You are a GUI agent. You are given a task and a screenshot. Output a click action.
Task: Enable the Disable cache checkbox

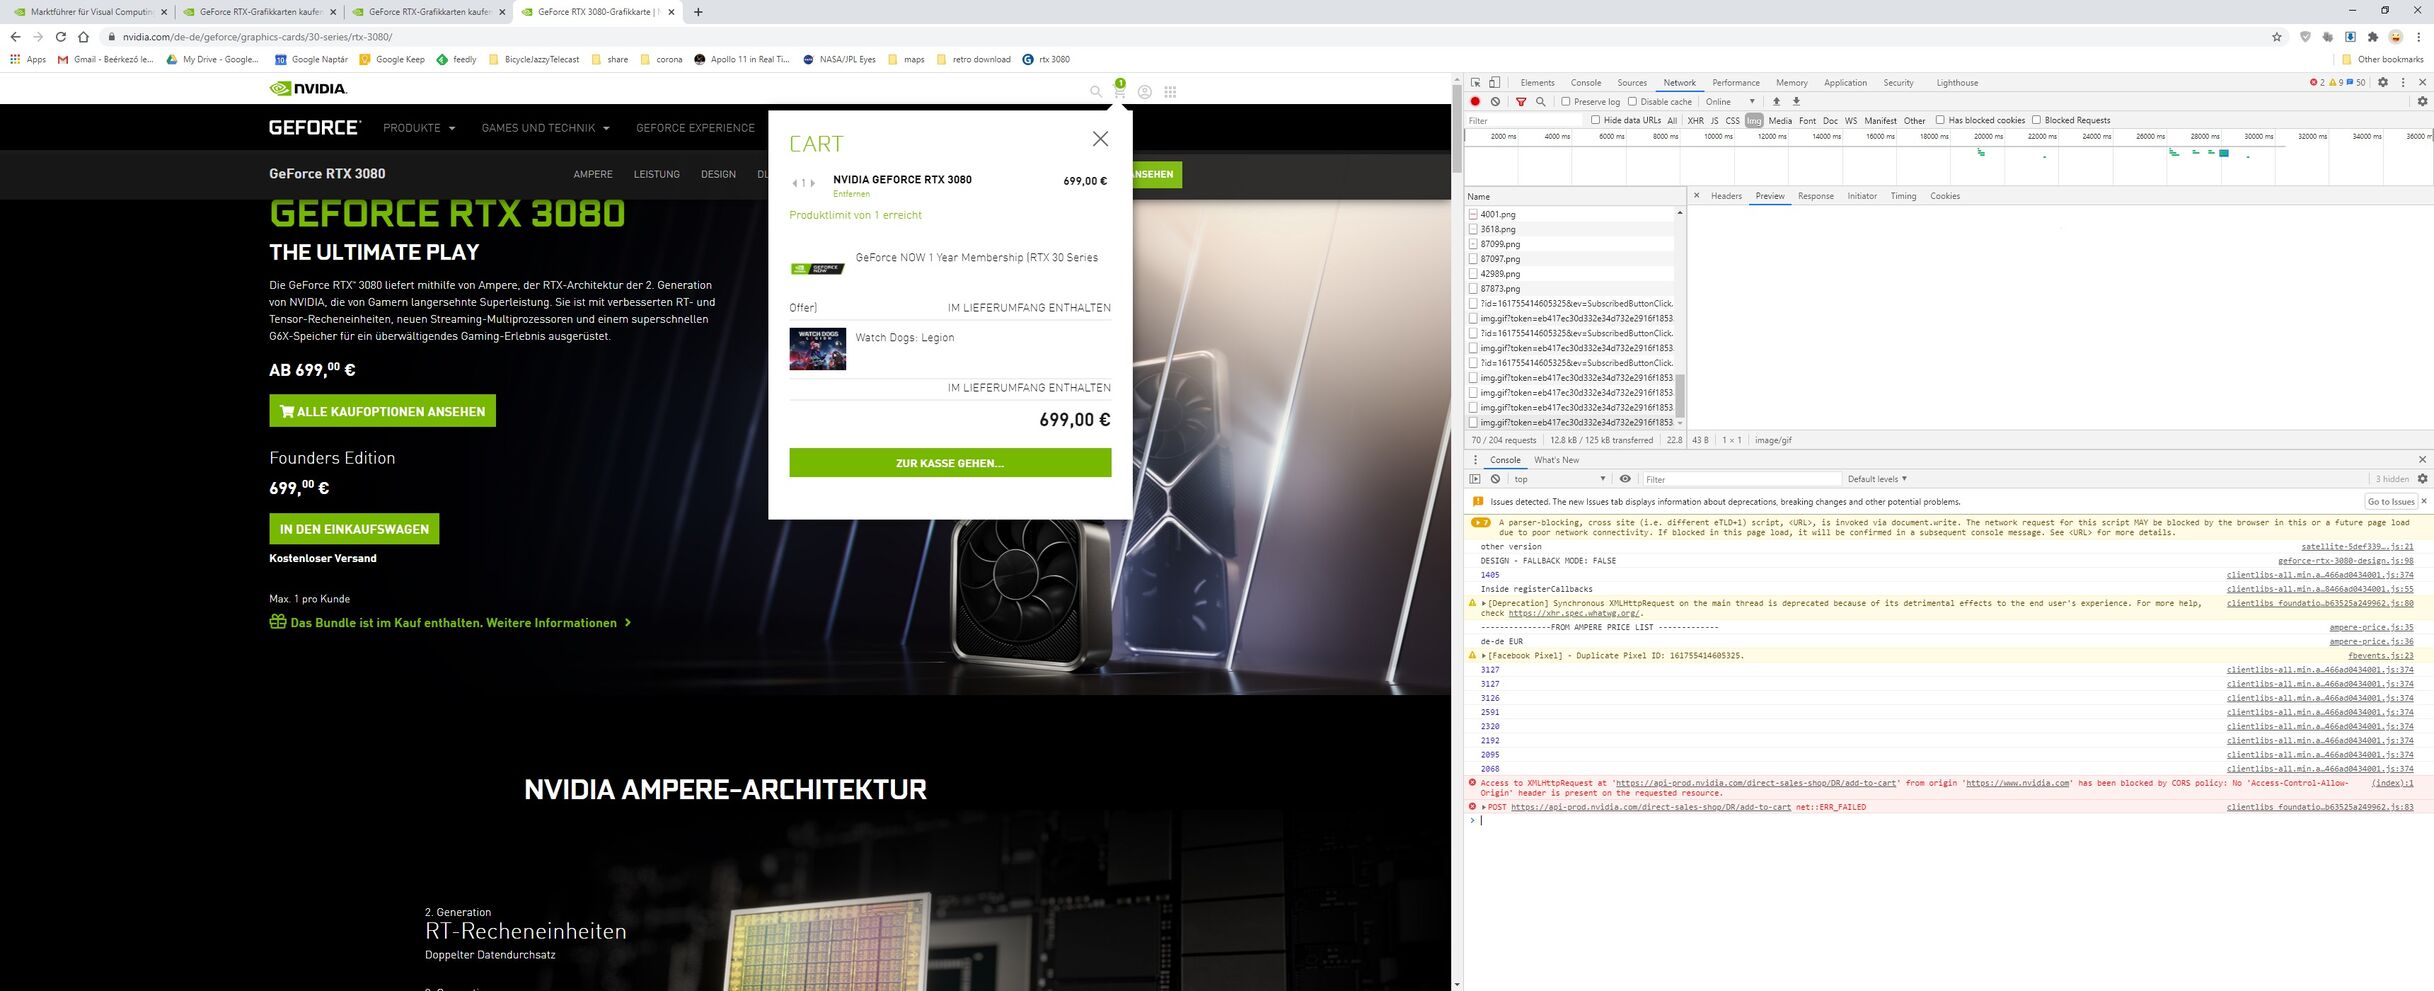(x=1633, y=102)
